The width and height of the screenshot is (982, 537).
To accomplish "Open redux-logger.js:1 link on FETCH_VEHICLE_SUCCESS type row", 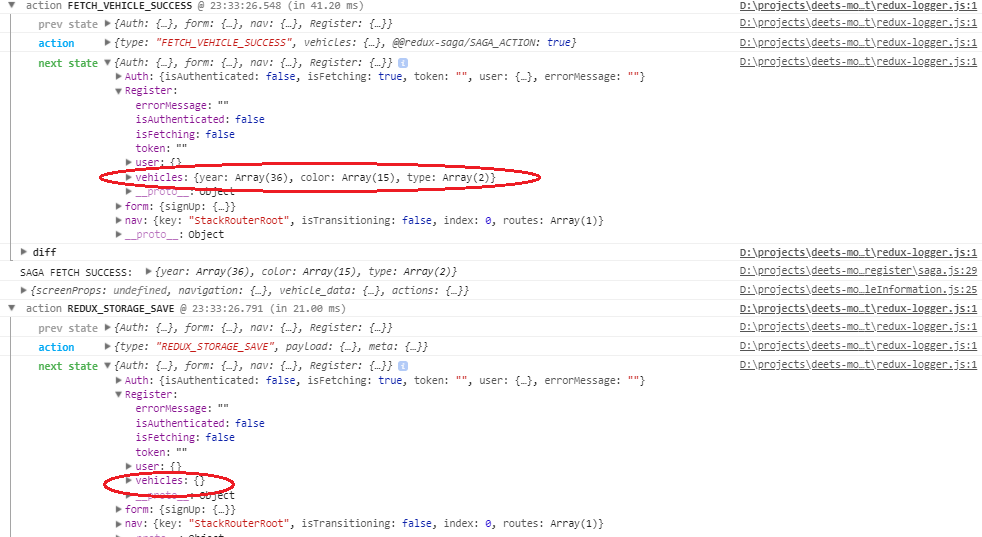I will click(858, 43).
